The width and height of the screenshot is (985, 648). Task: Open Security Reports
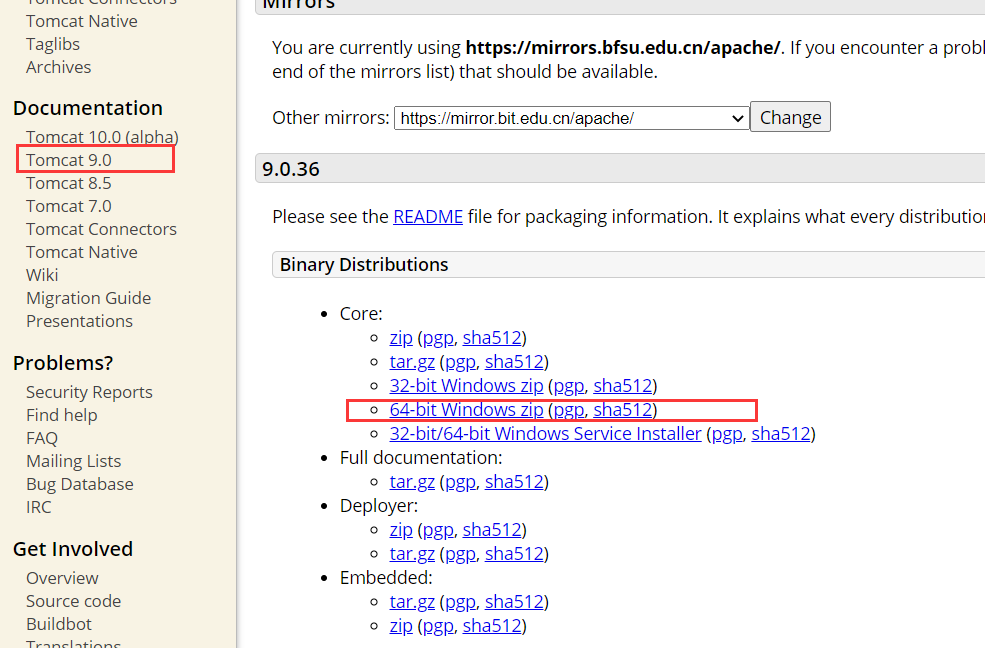coord(89,392)
